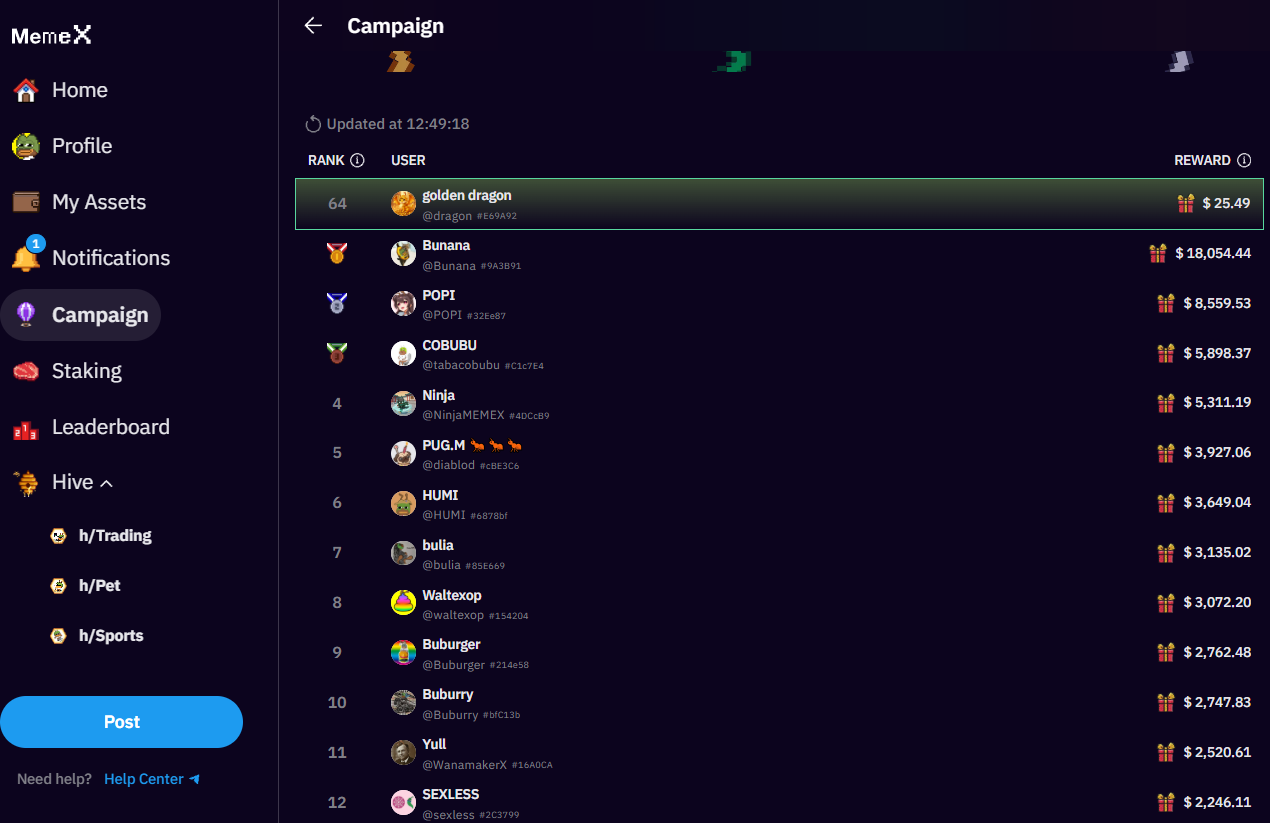This screenshot has height=823, width=1270.
Task: Click the gold medal for rank one
Action: 337,253
